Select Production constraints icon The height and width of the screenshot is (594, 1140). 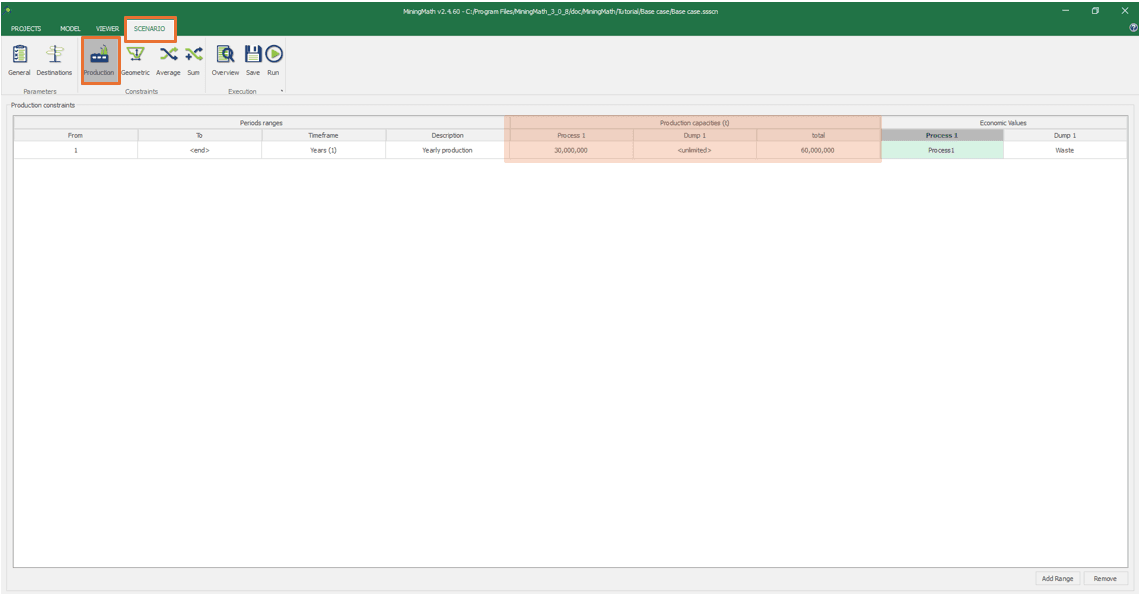(99, 60)
